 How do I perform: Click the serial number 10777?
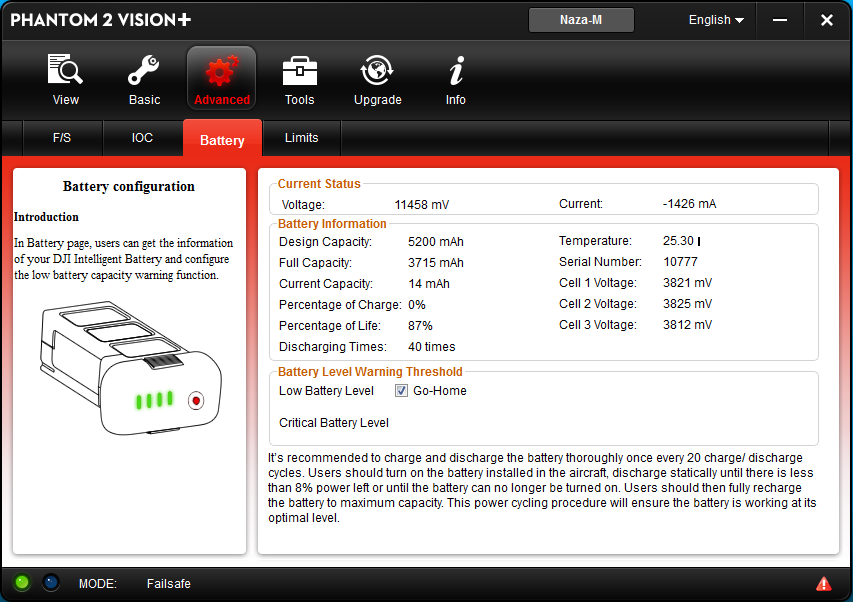(680, 262)
